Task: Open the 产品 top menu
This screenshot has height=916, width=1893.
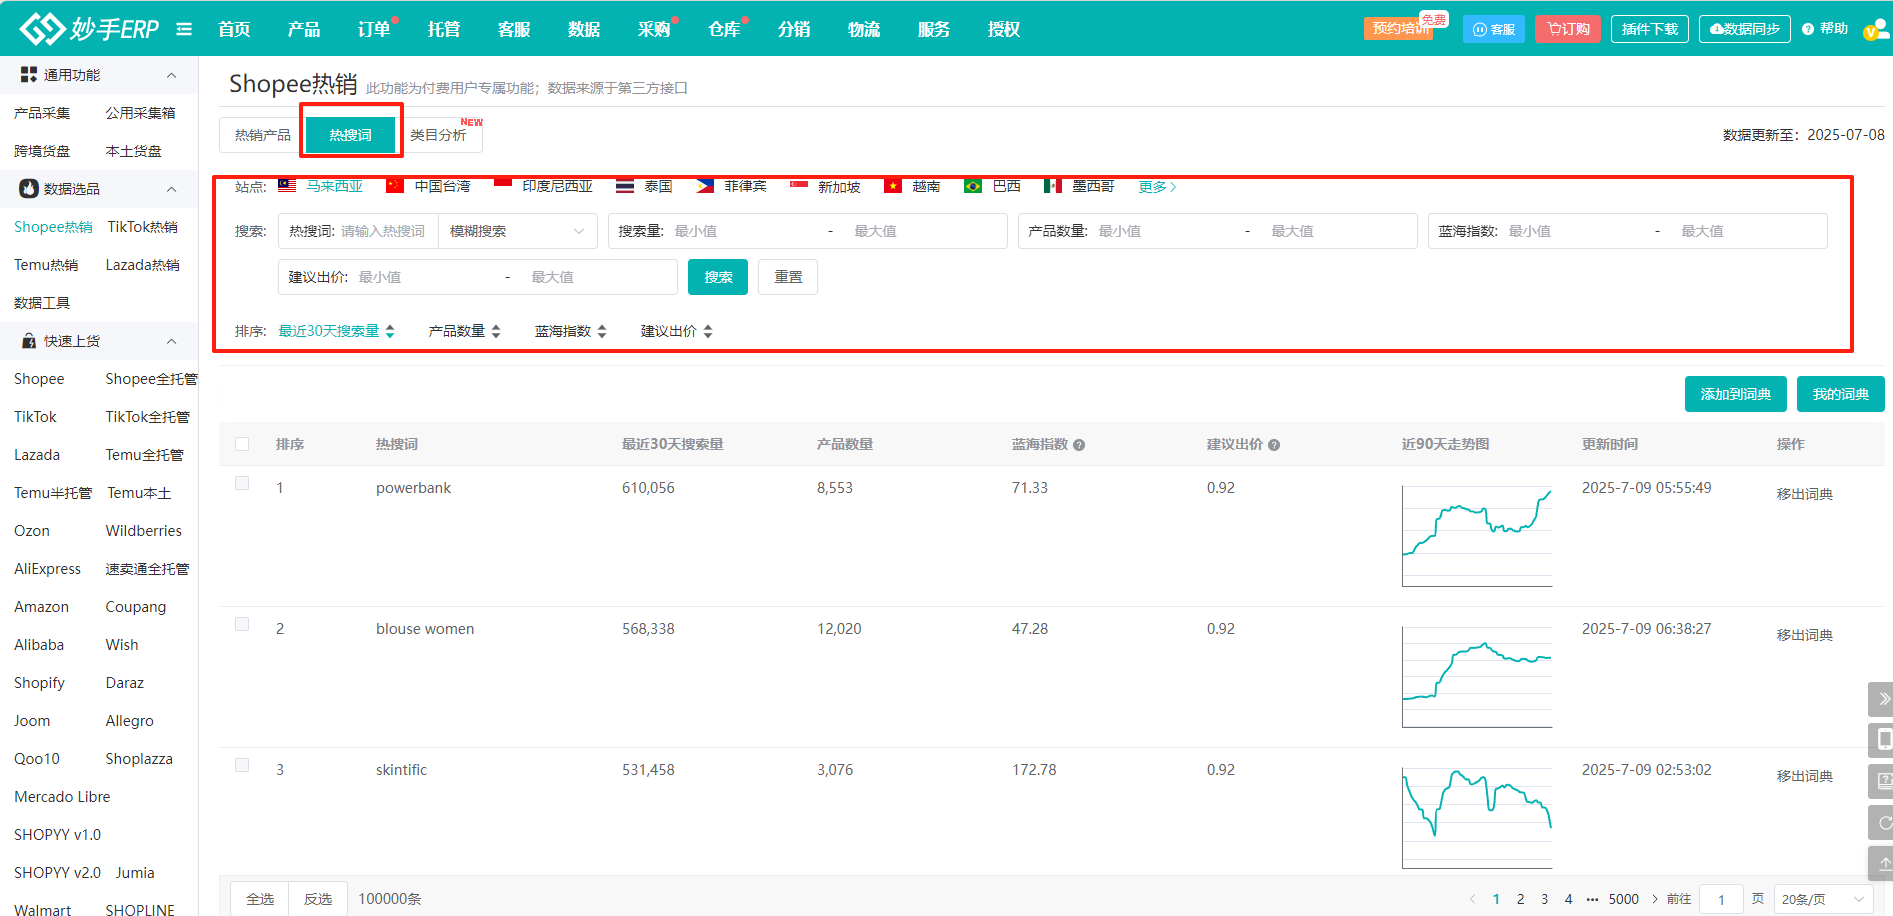Action: point(304,29)
